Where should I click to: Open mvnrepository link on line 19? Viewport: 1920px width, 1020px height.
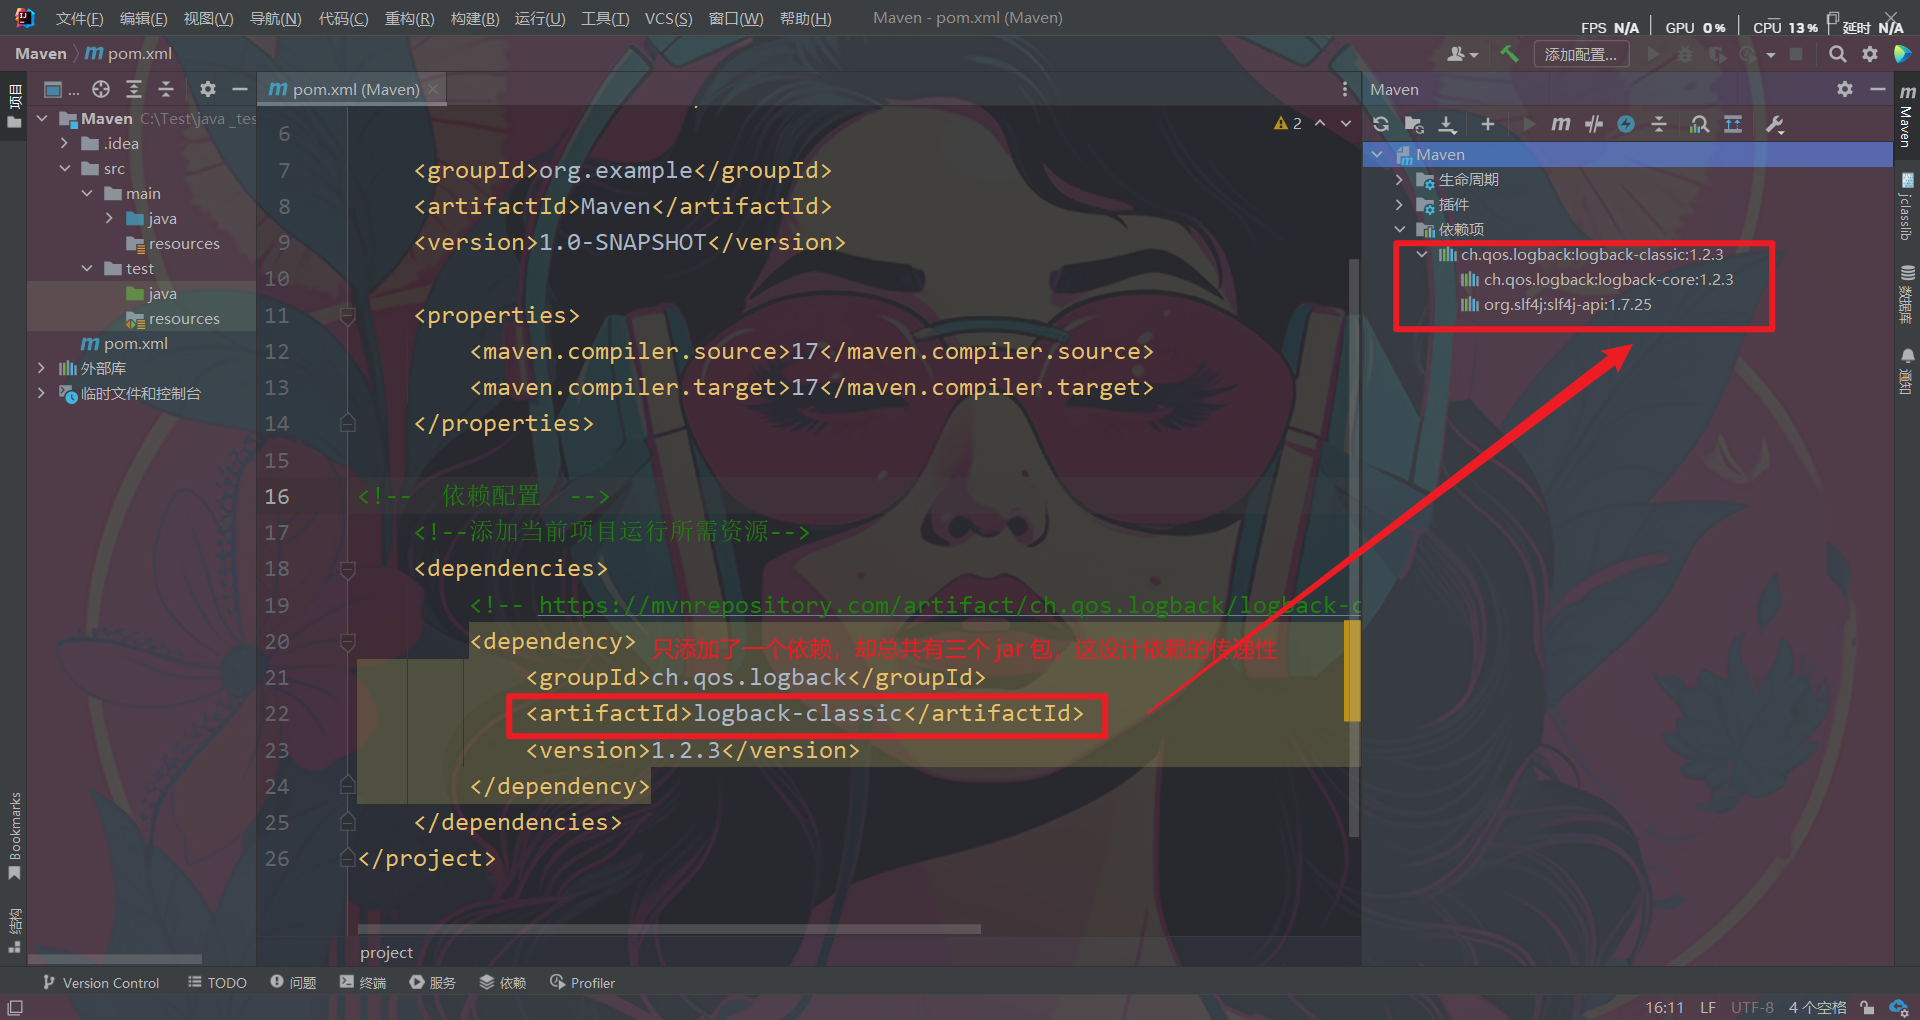[949, 605]
